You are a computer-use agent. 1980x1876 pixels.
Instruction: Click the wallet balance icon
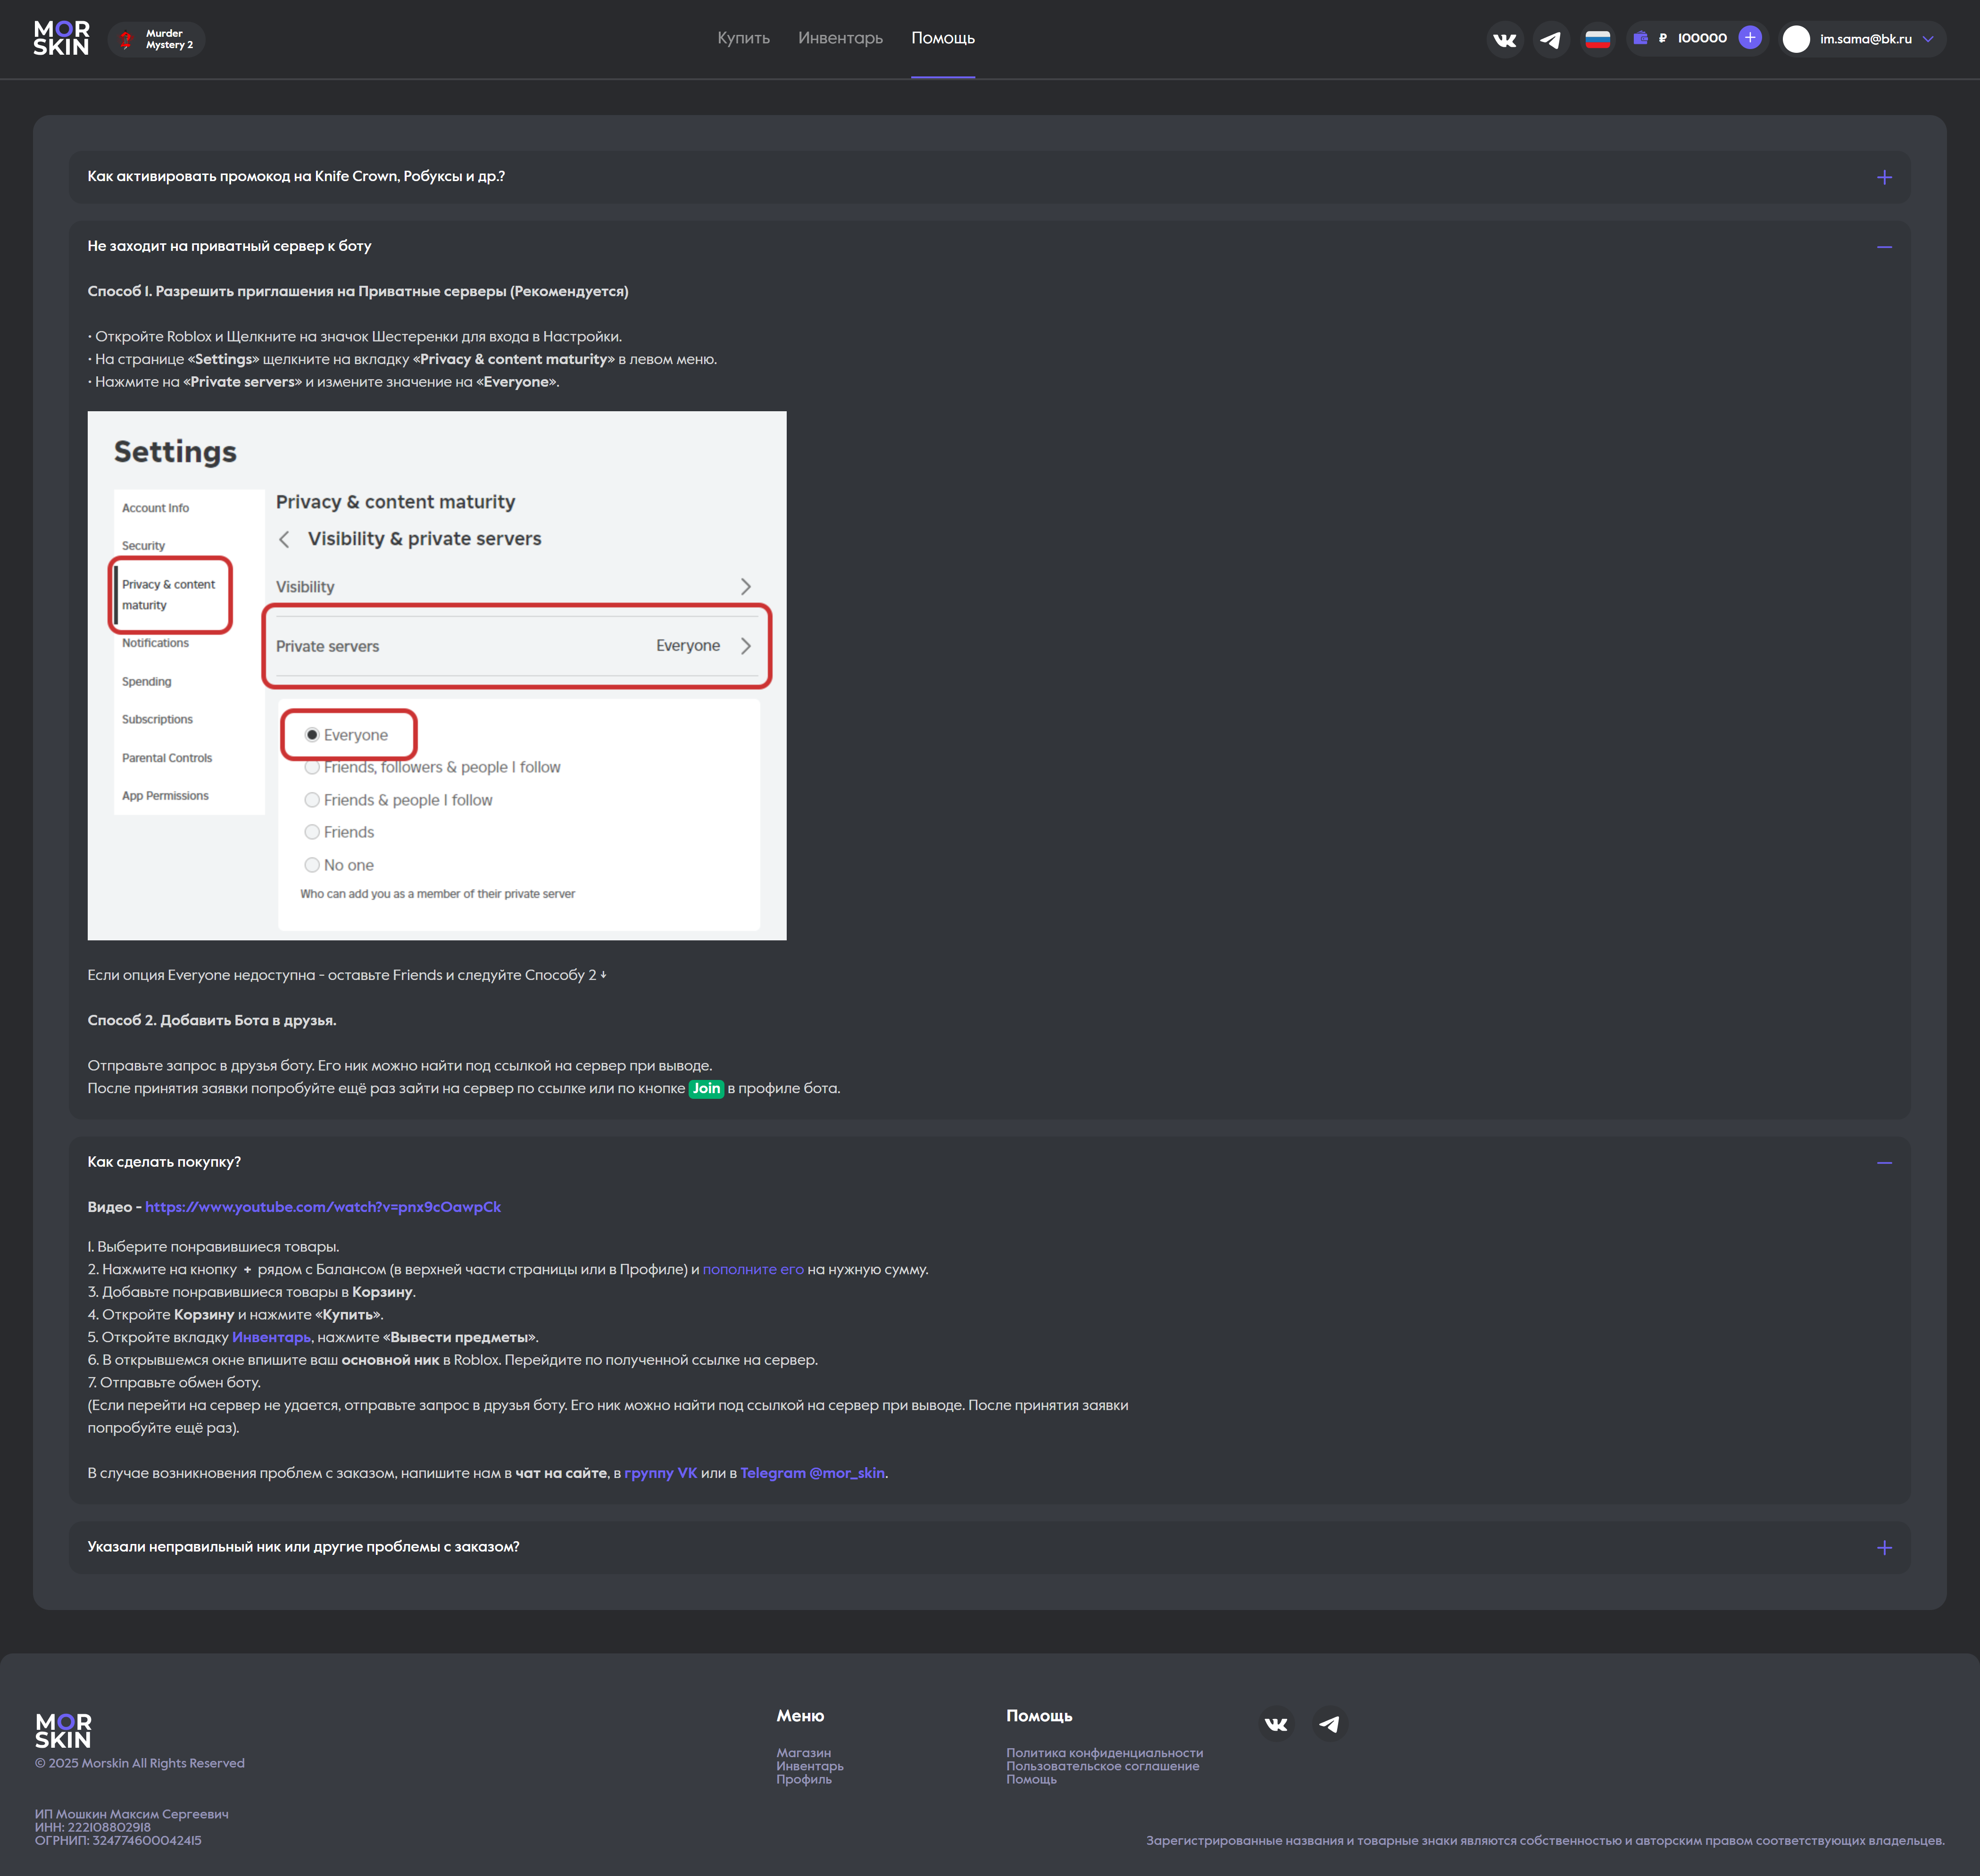(1640, 38)
